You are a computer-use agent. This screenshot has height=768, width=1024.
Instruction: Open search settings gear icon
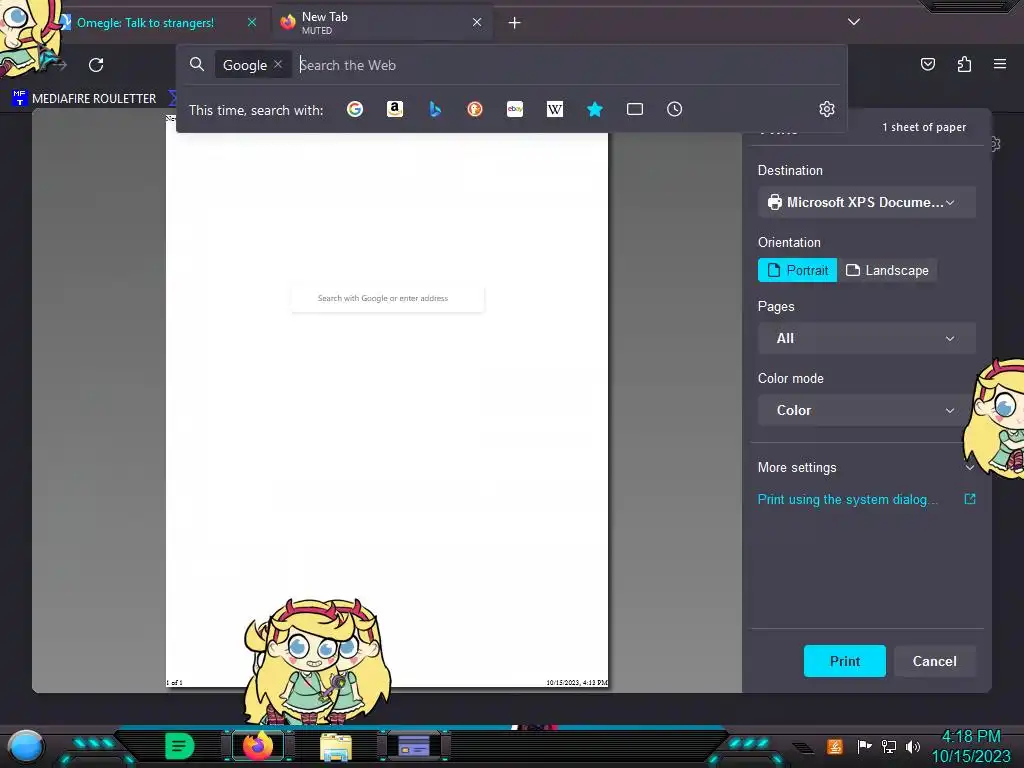[x=827, y=109]
